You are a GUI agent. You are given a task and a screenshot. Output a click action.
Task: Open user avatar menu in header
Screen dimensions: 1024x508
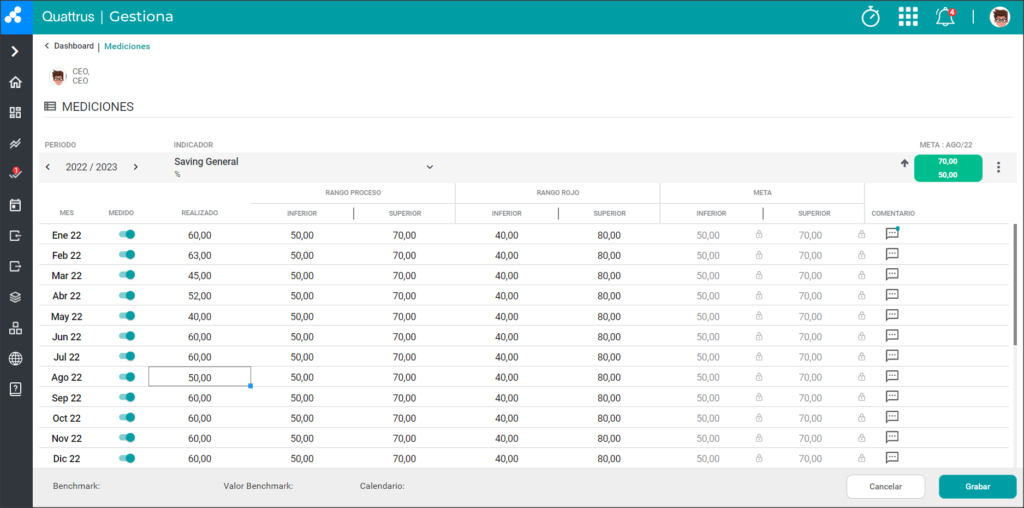point(1000,17)
